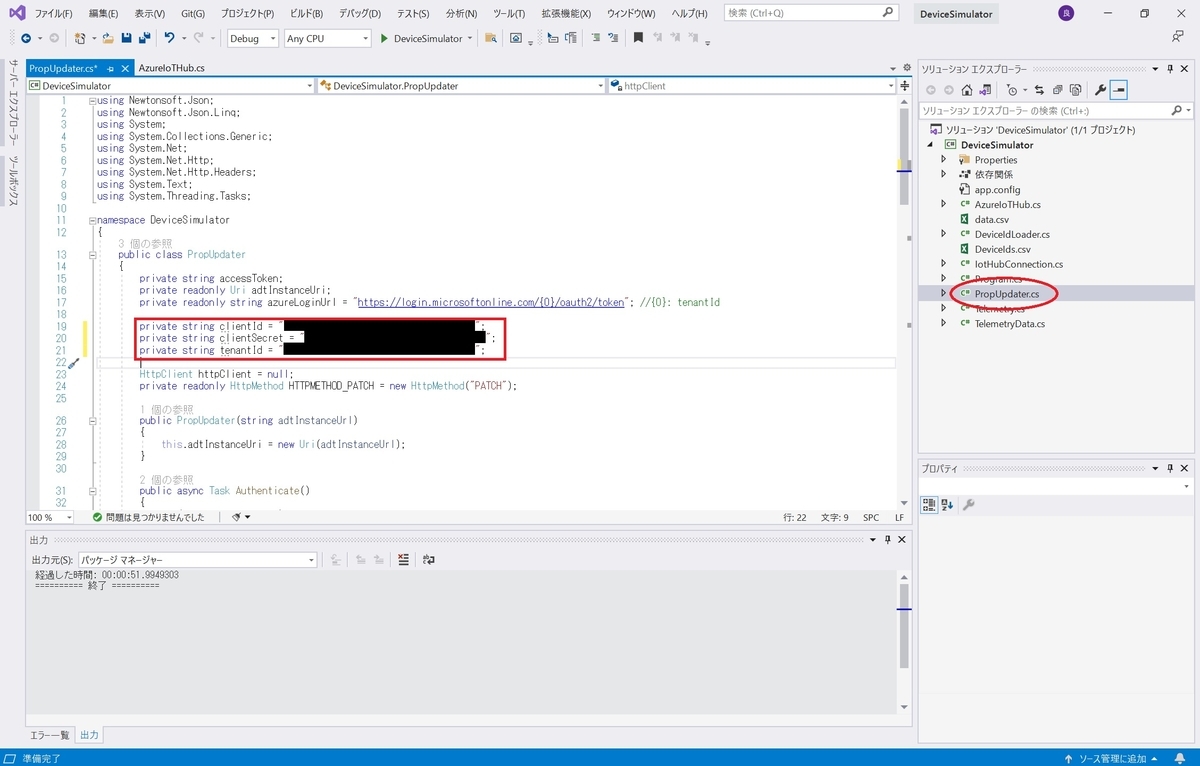This screenshot has width=1200, height=766.
Task: Click the サーバー エクスプローラー side tab
Action: [x=14, y=105]
